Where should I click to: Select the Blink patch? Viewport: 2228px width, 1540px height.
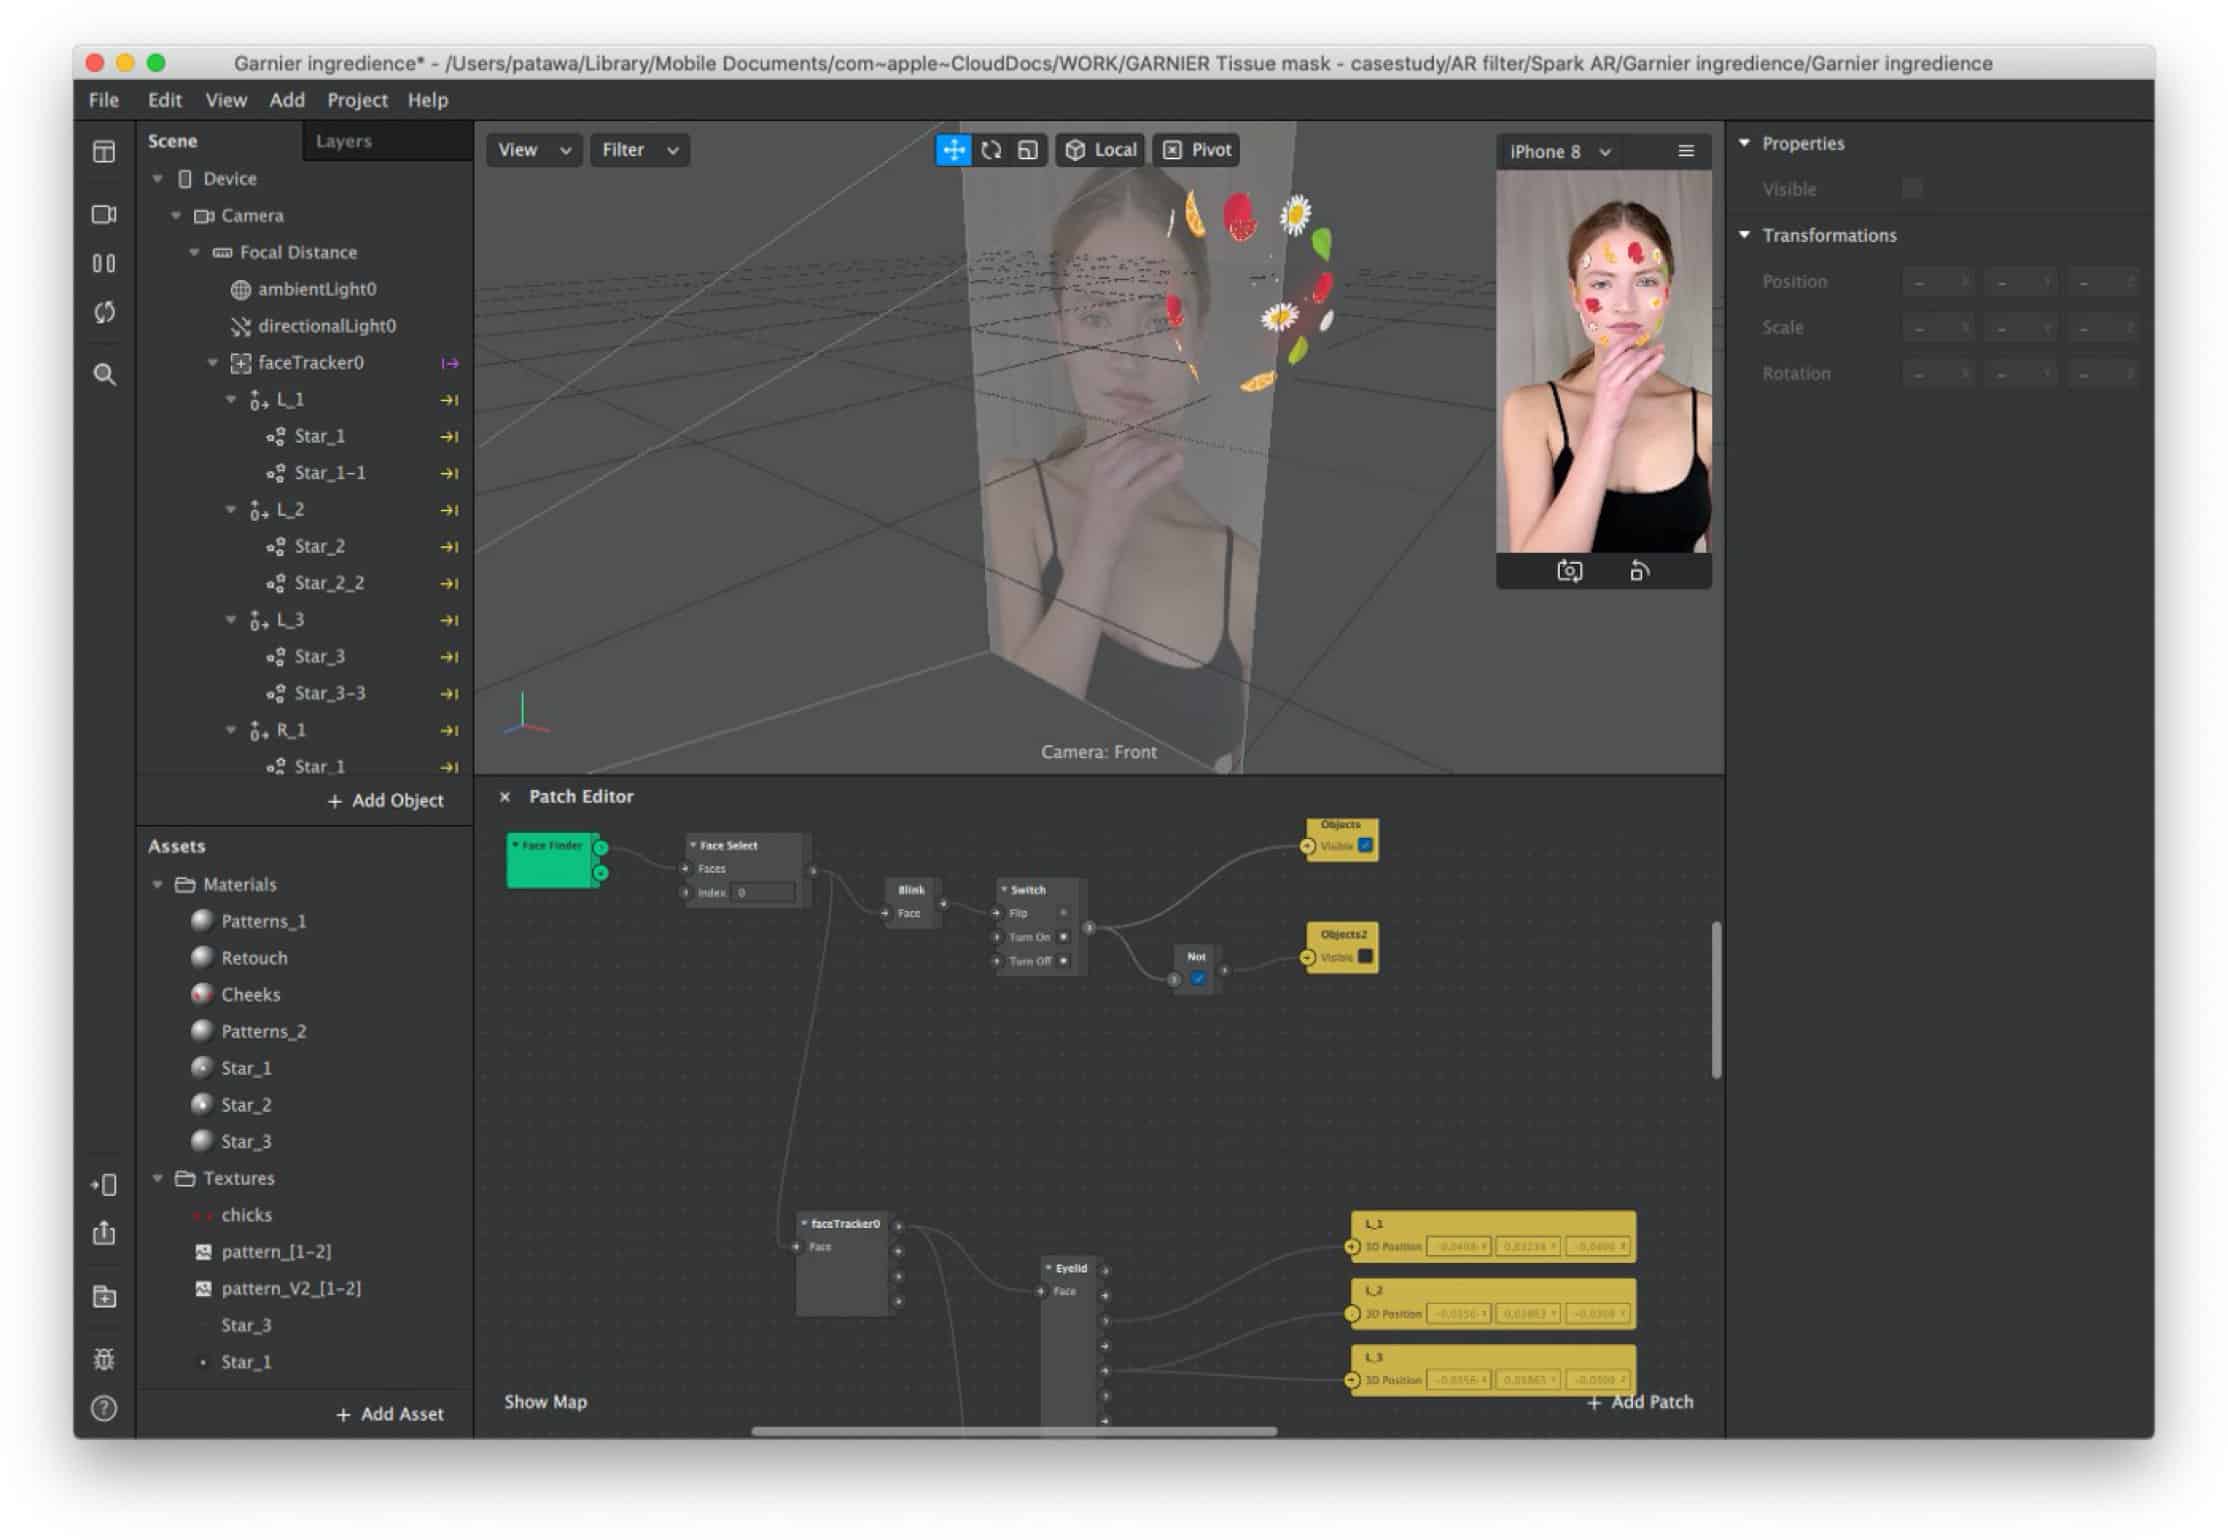coord(912,903)
